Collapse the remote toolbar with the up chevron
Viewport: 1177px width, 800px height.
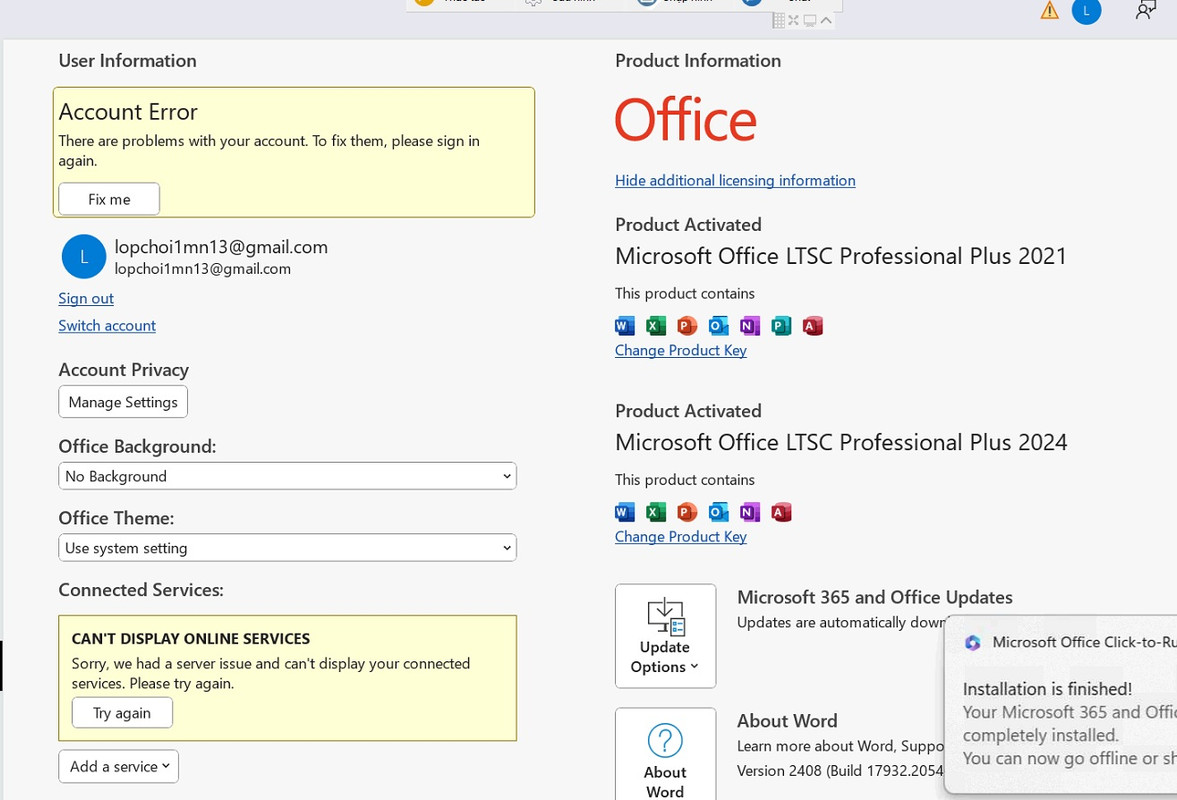tap(826, 20)
